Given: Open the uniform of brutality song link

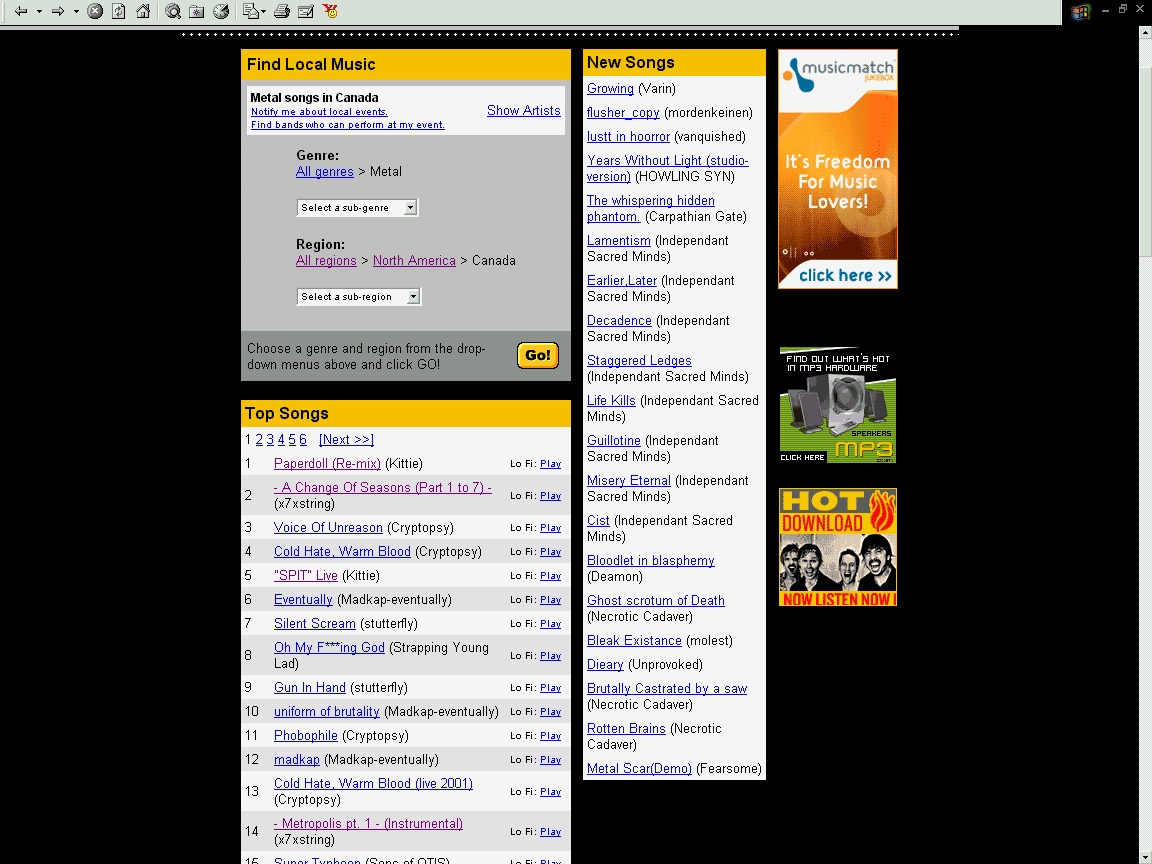Looking at the screenshot, I should 327,711.
